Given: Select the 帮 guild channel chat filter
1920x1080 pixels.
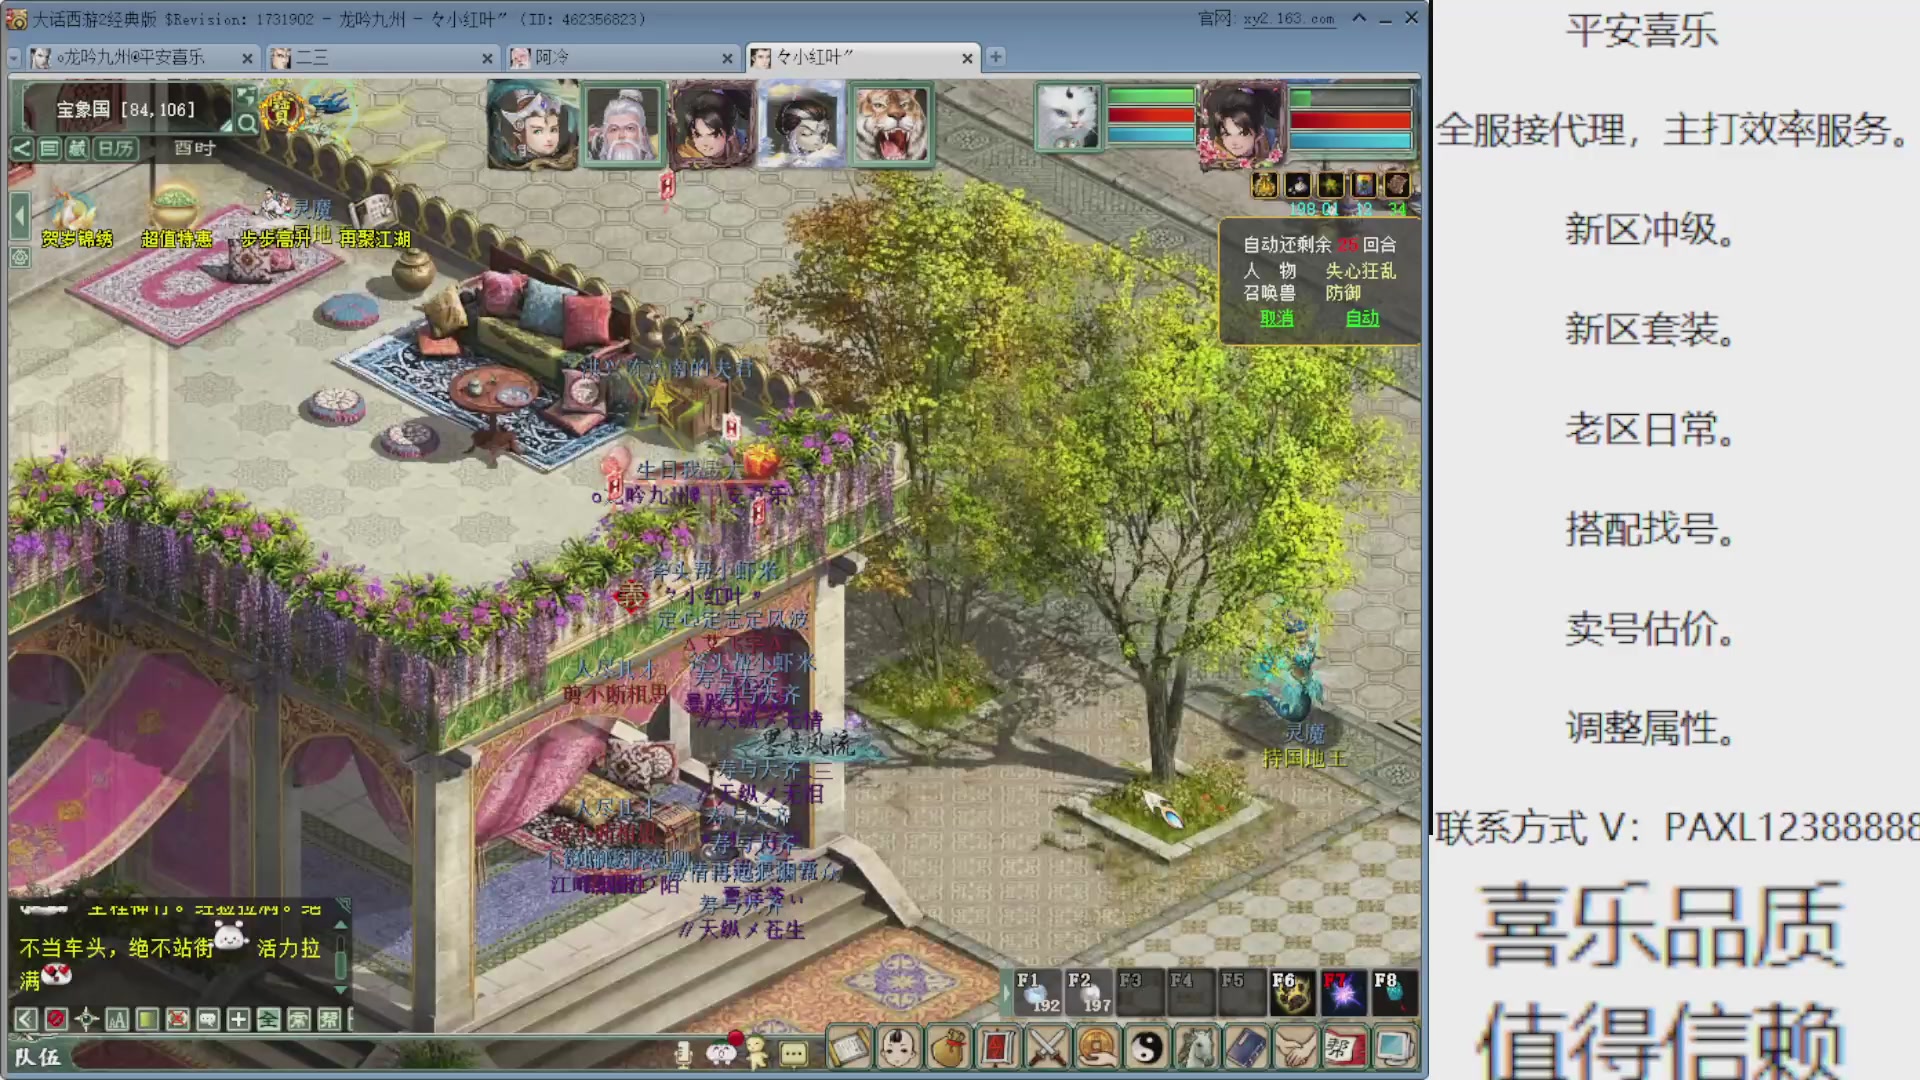Looking at the screenshot, I should 329,1019.
